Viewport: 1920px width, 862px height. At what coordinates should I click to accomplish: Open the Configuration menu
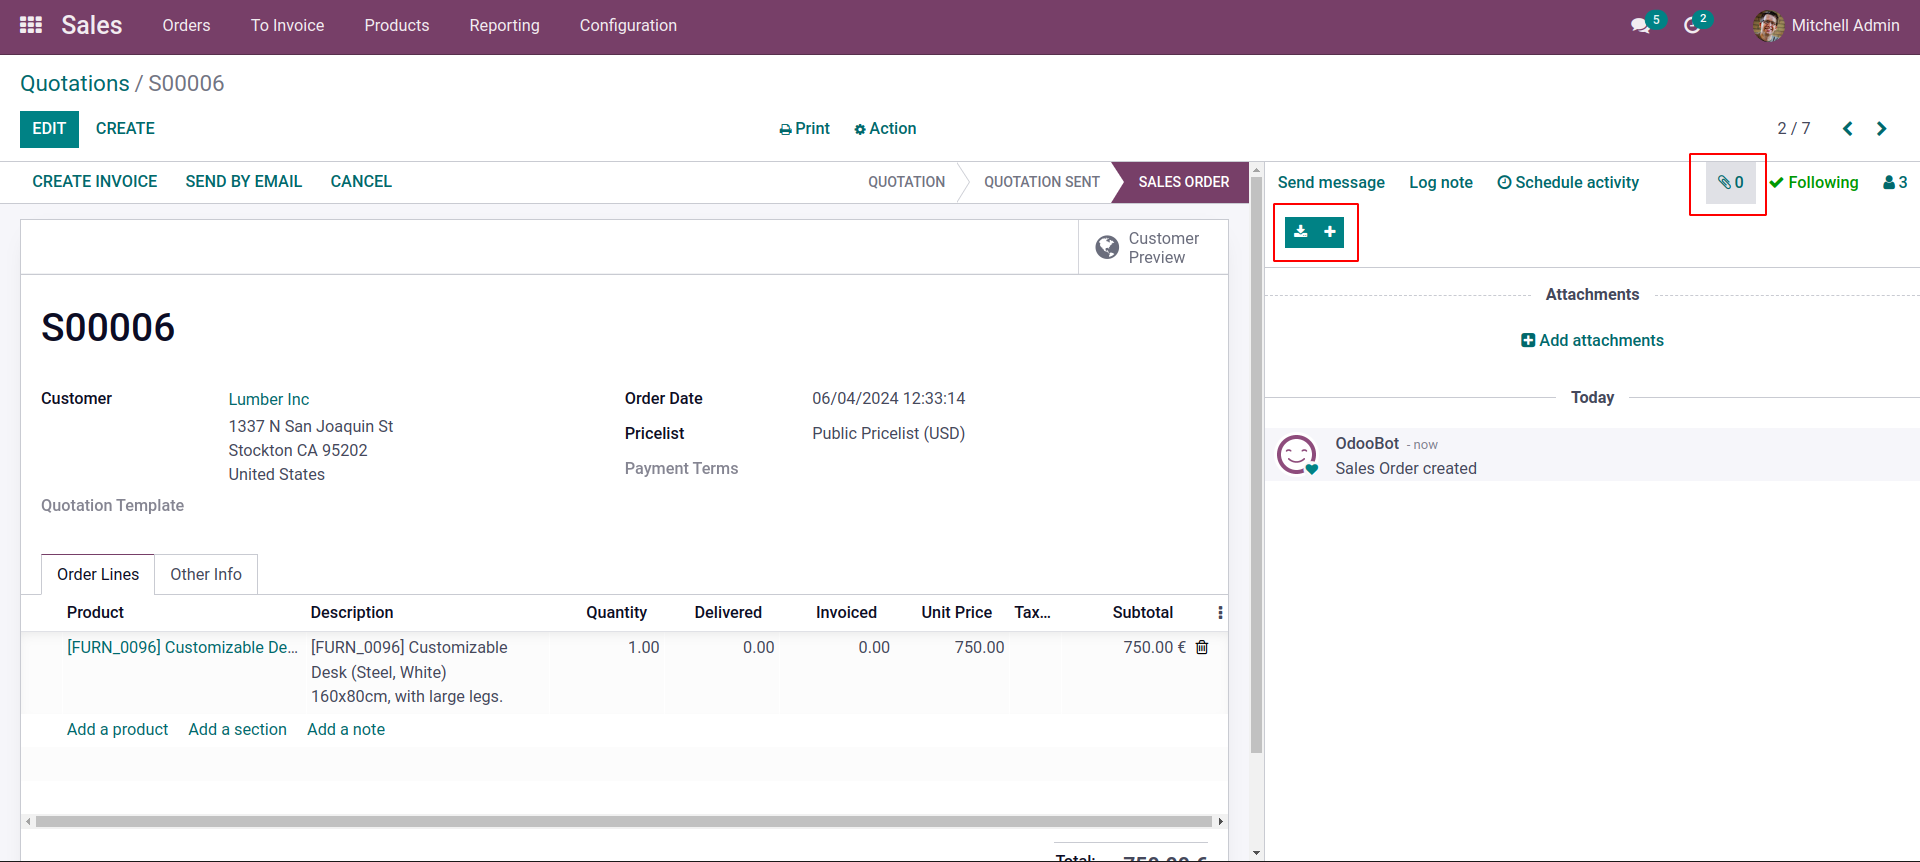[628, 26]
